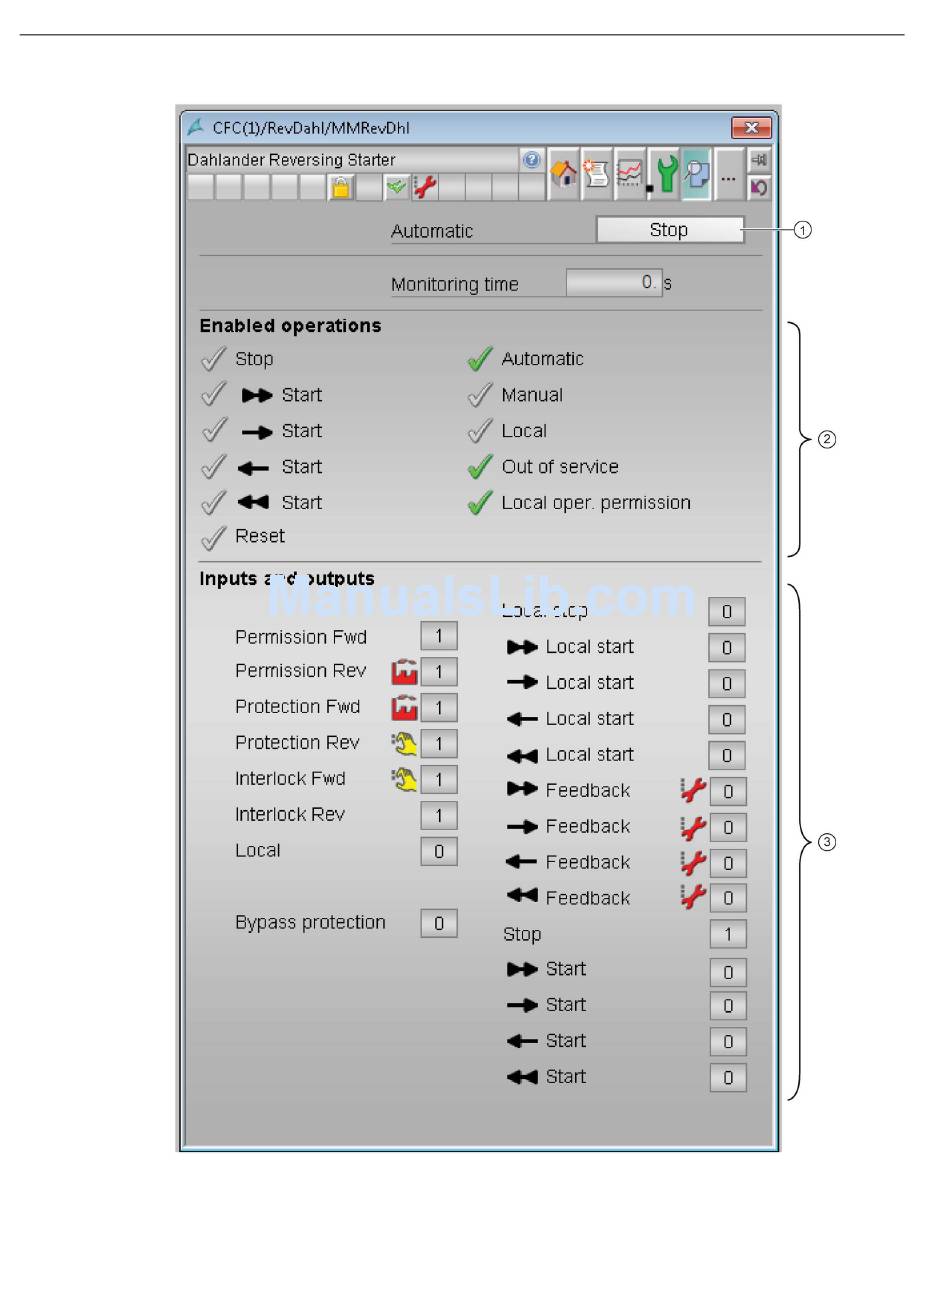Click wrench icon on double-left-arrow Feedback row

point(693,898)
